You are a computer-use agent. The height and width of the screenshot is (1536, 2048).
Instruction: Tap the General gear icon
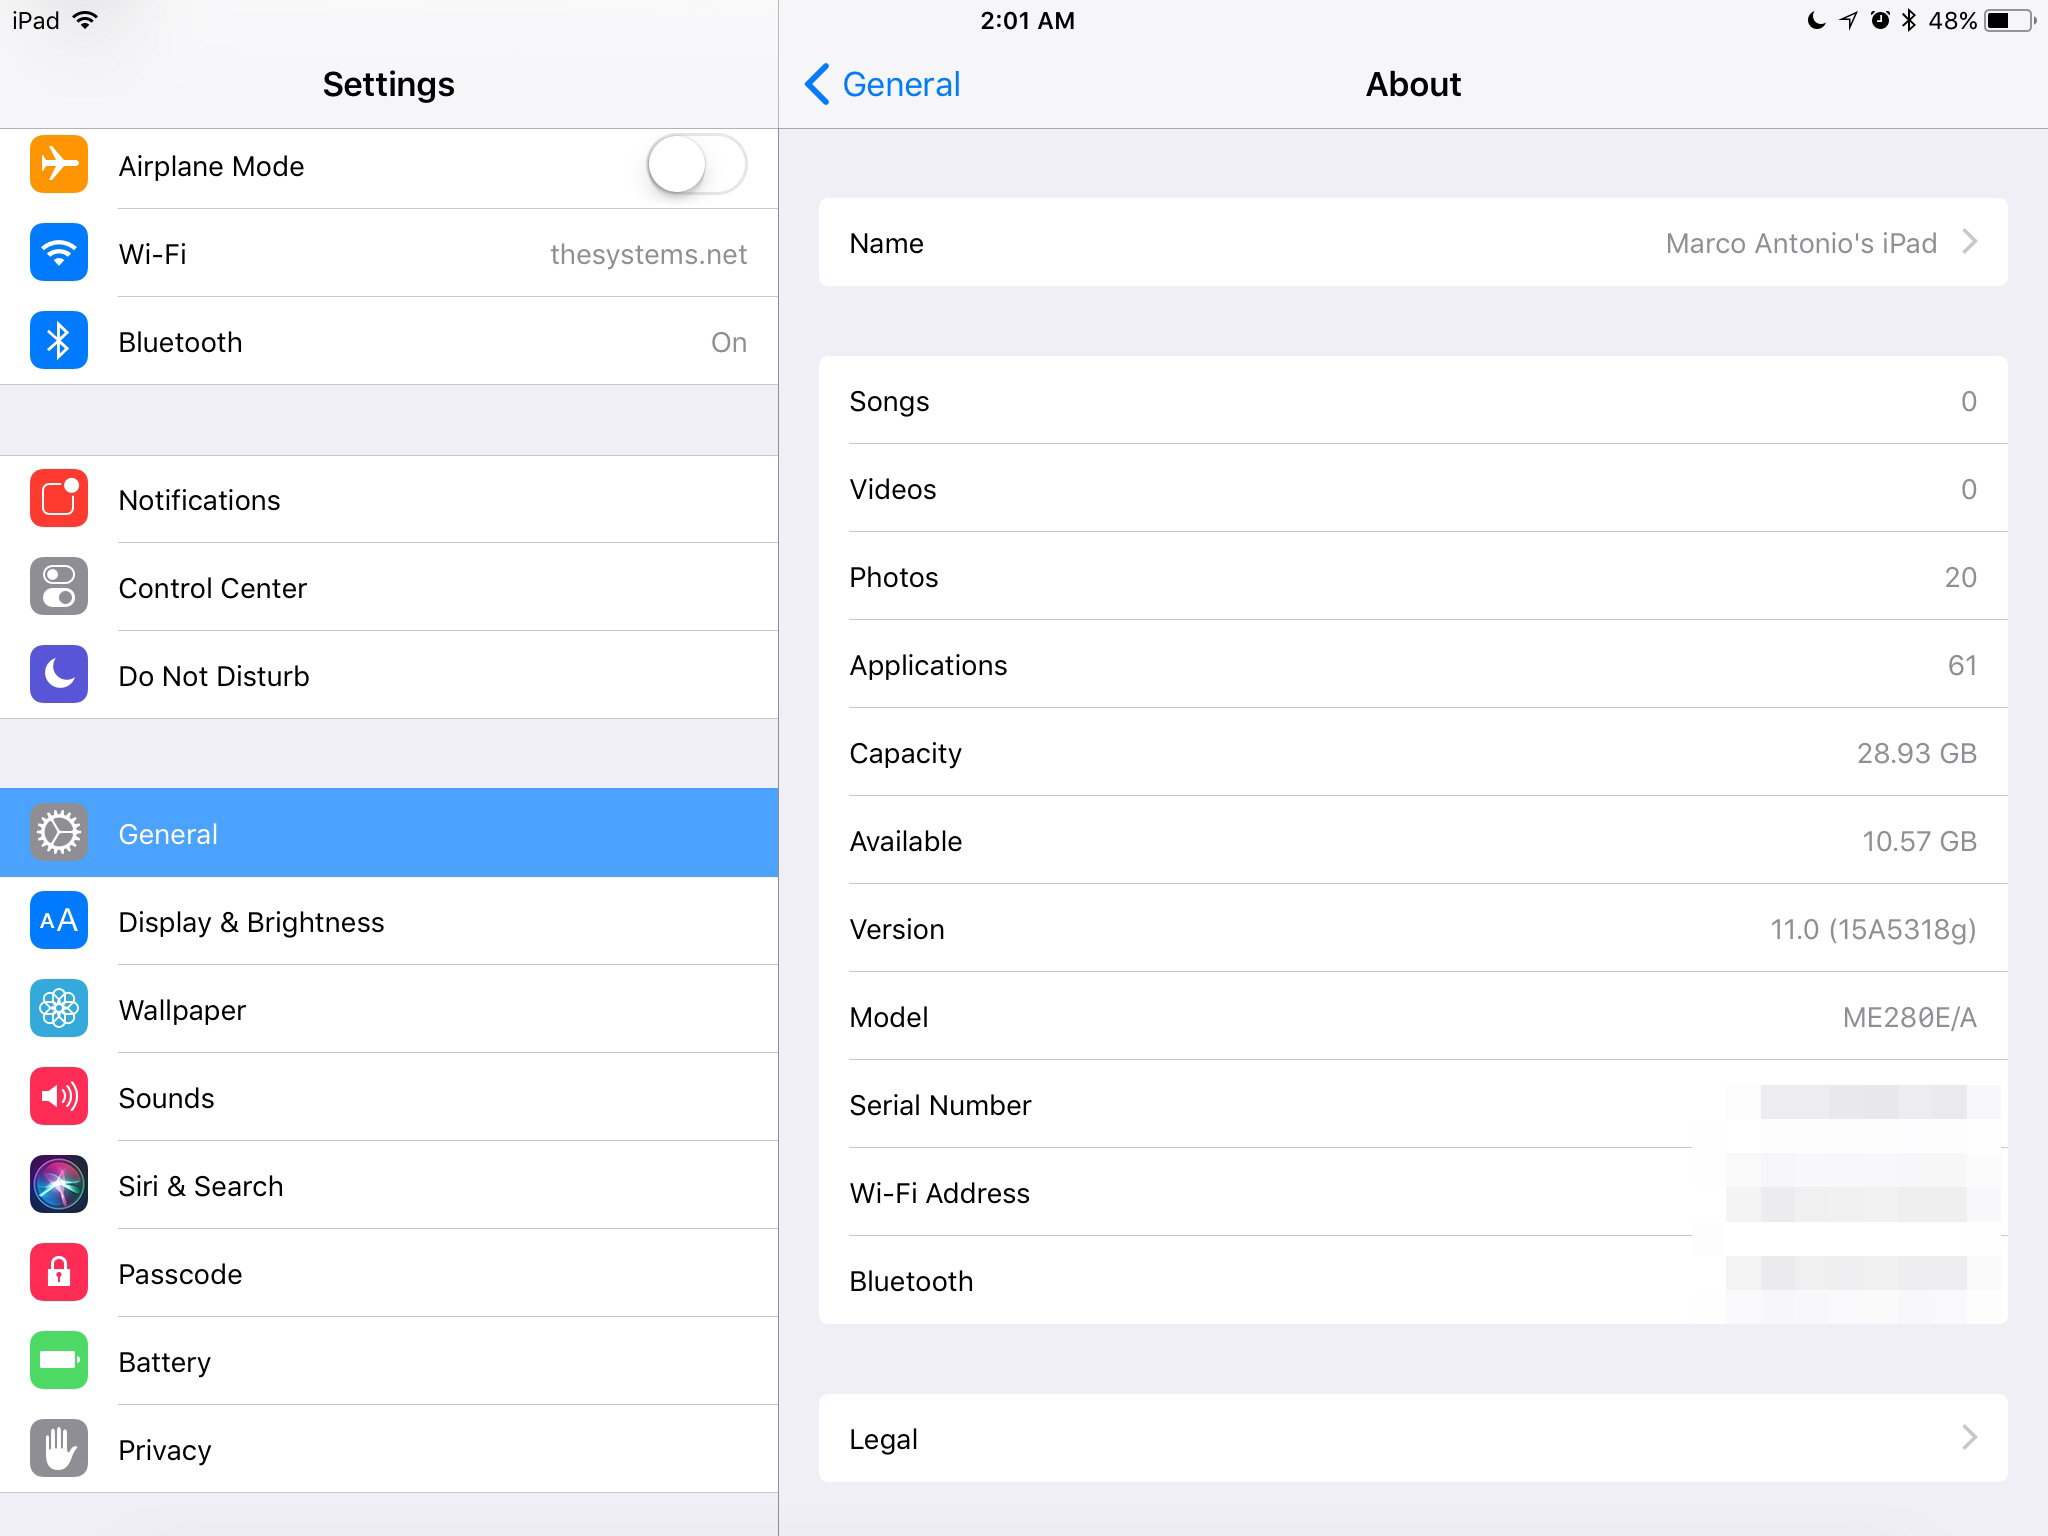(x=59, y=832)
